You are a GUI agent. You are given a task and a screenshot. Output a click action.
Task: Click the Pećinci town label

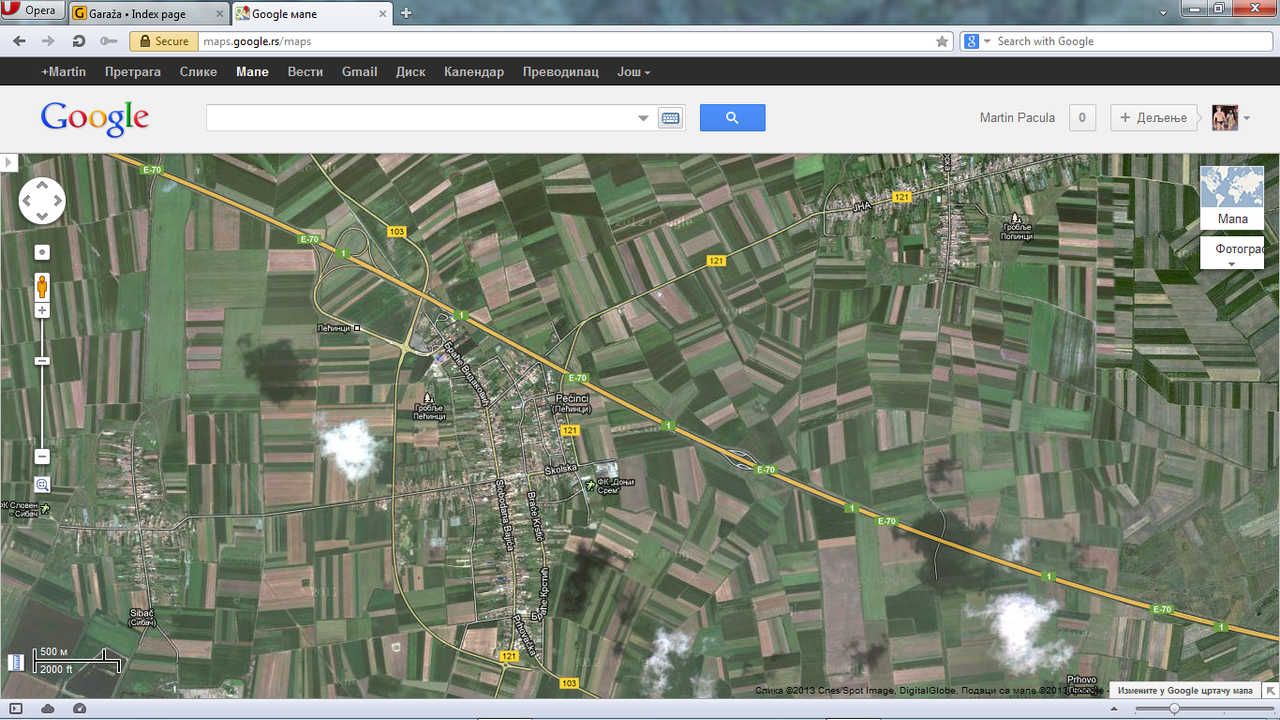tap(572, 398)
